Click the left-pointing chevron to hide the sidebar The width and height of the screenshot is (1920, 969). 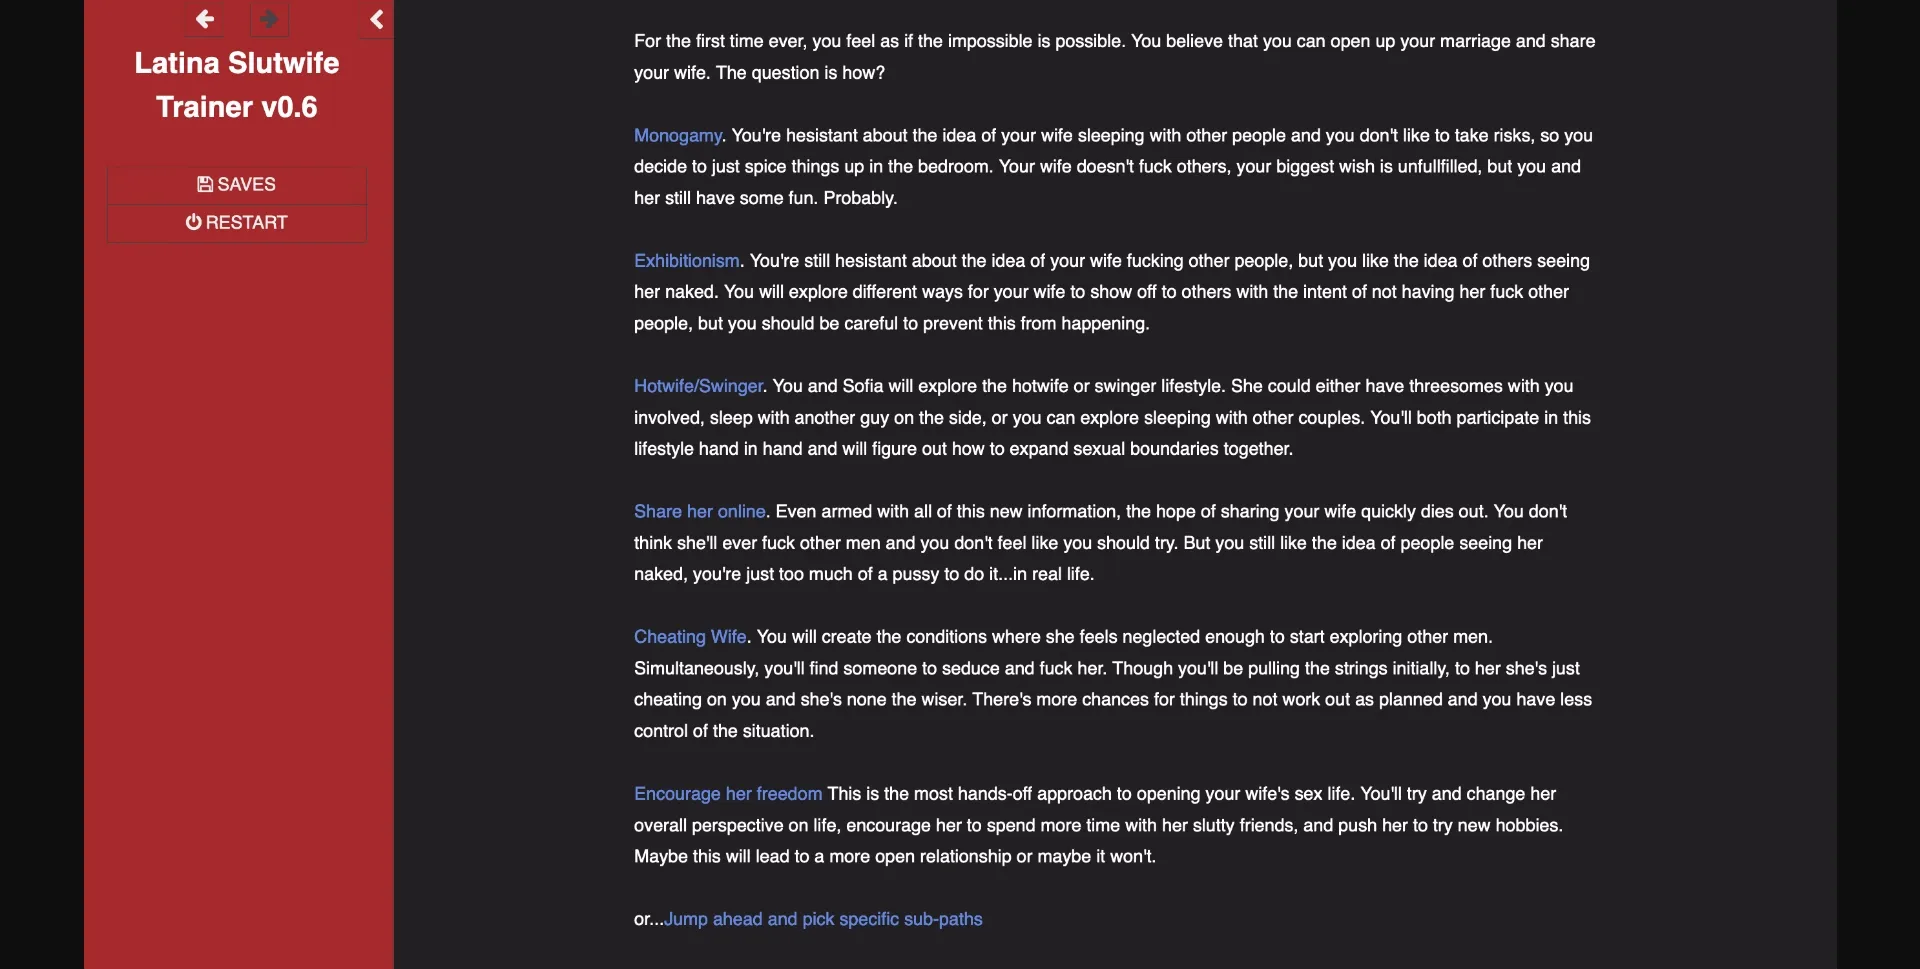[376, 19]
